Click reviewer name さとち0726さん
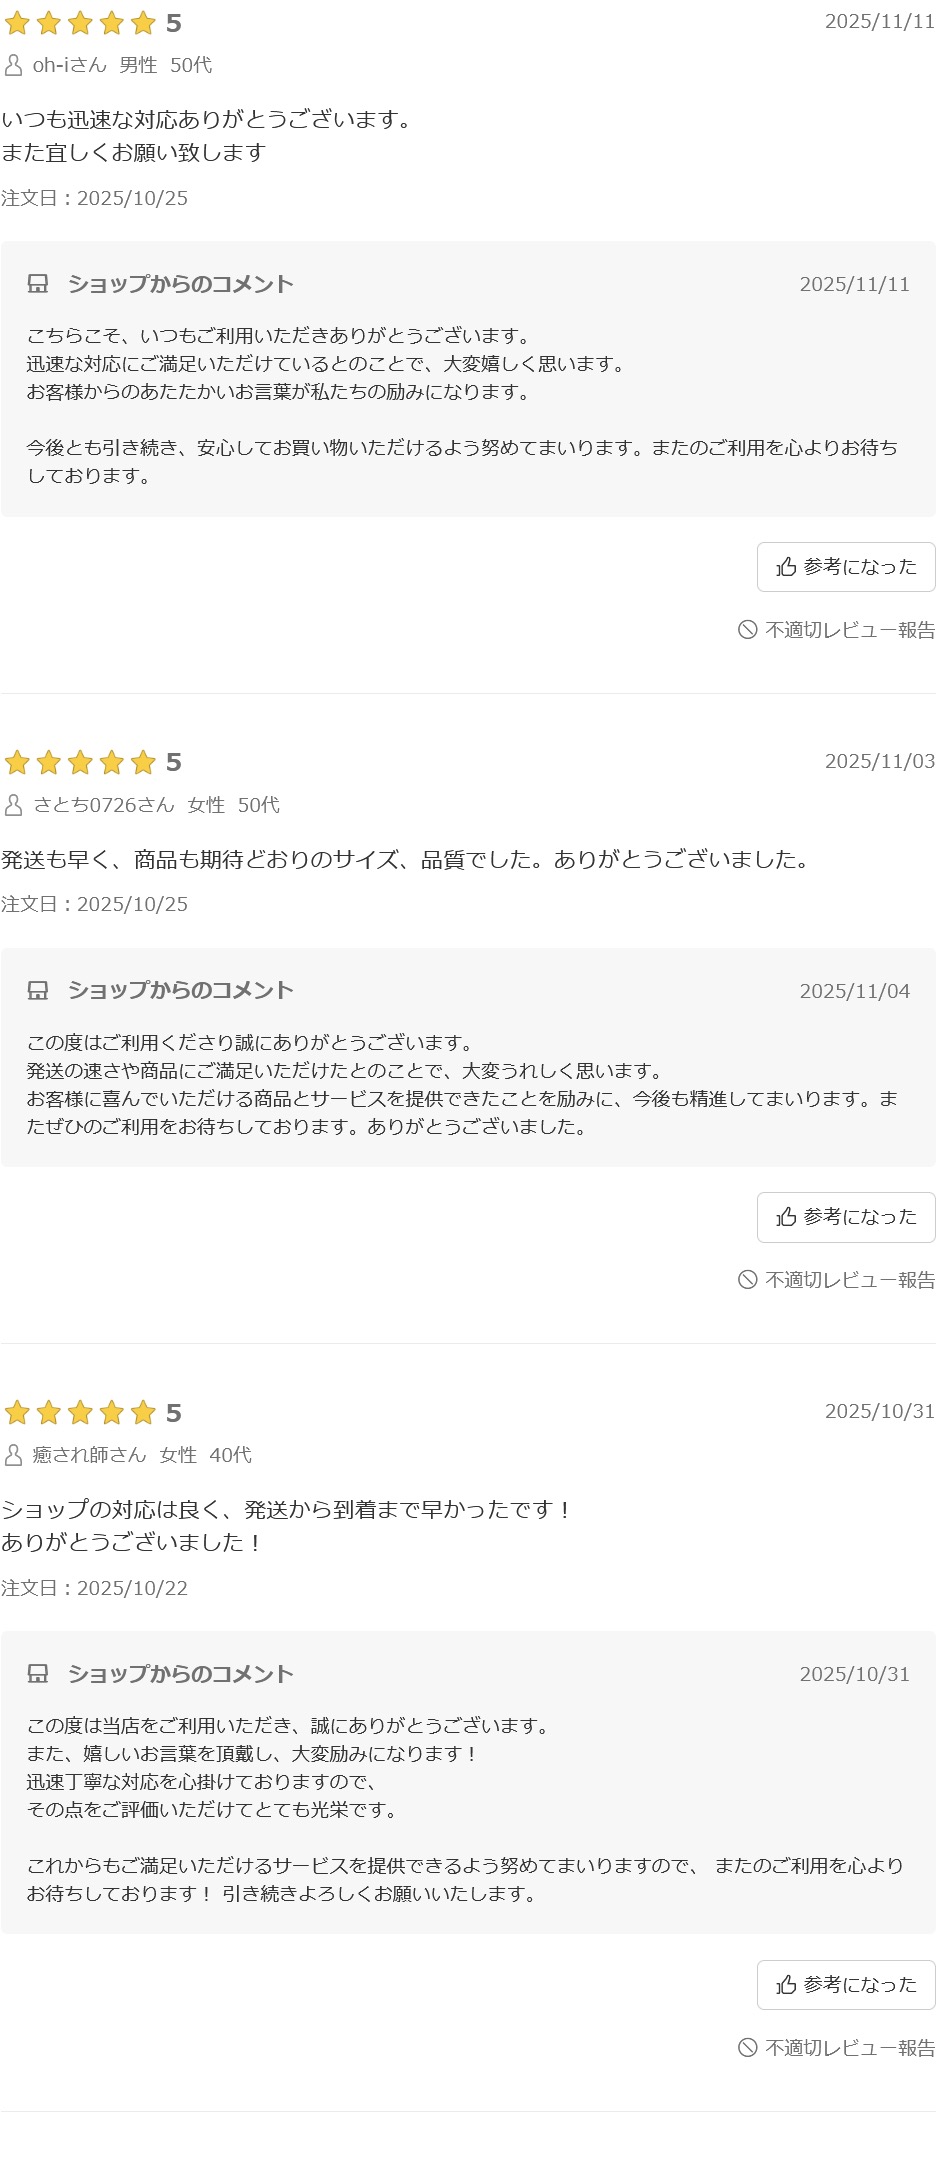The image size is (942, 2160). [x=103, y=805]
